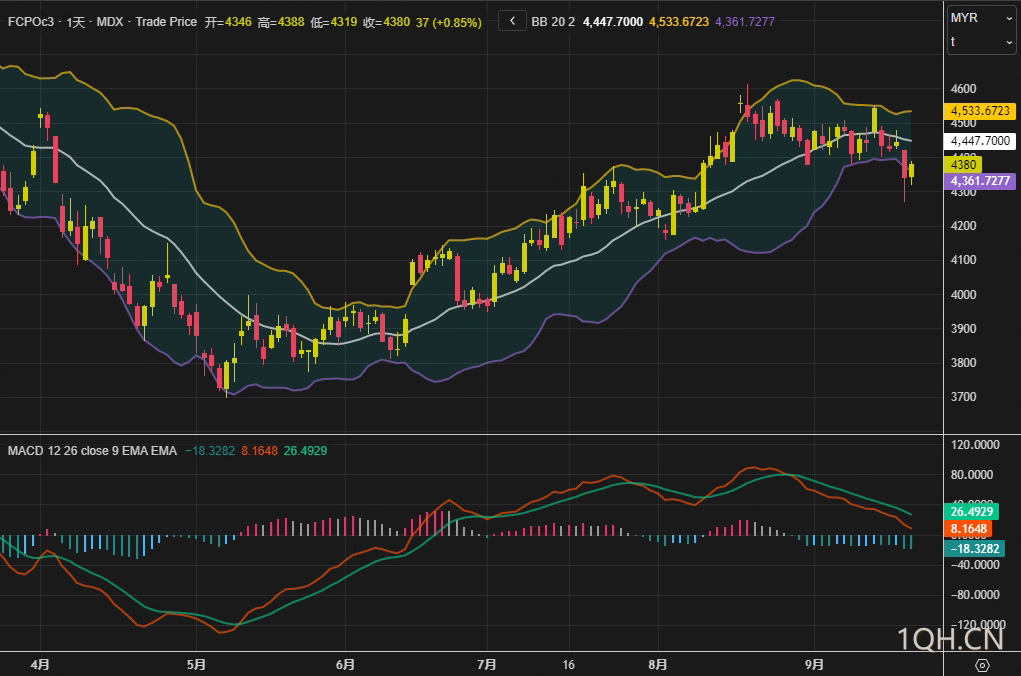Image resolution: width=1021 pixels, height=676 pixels.
Task: Select the MACD 12 26 indicator label
Action: pyautogui.click(x=92, y=451)
